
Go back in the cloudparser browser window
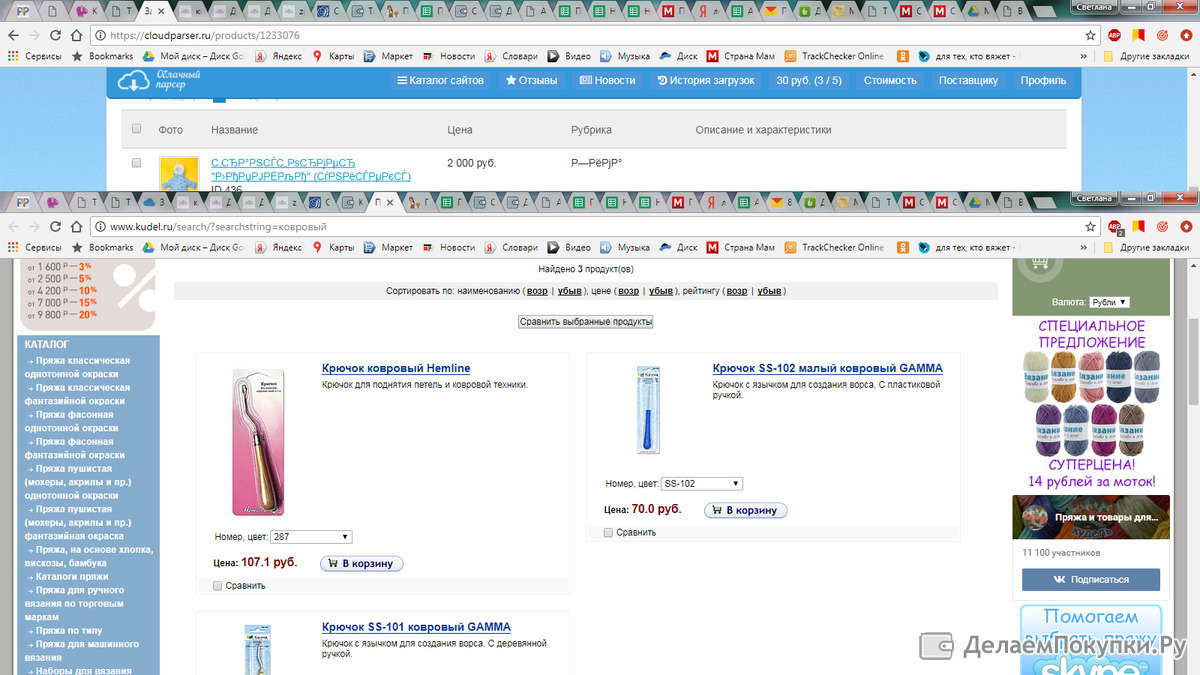point(13,35)
